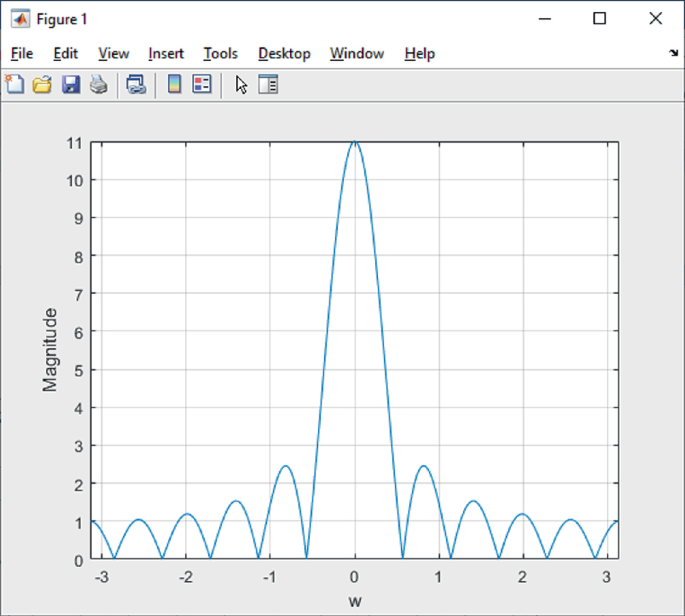Insert a colorbar using the toolbar icon
Viewport: 685px width, 616px height.
(x=174, y=85)
